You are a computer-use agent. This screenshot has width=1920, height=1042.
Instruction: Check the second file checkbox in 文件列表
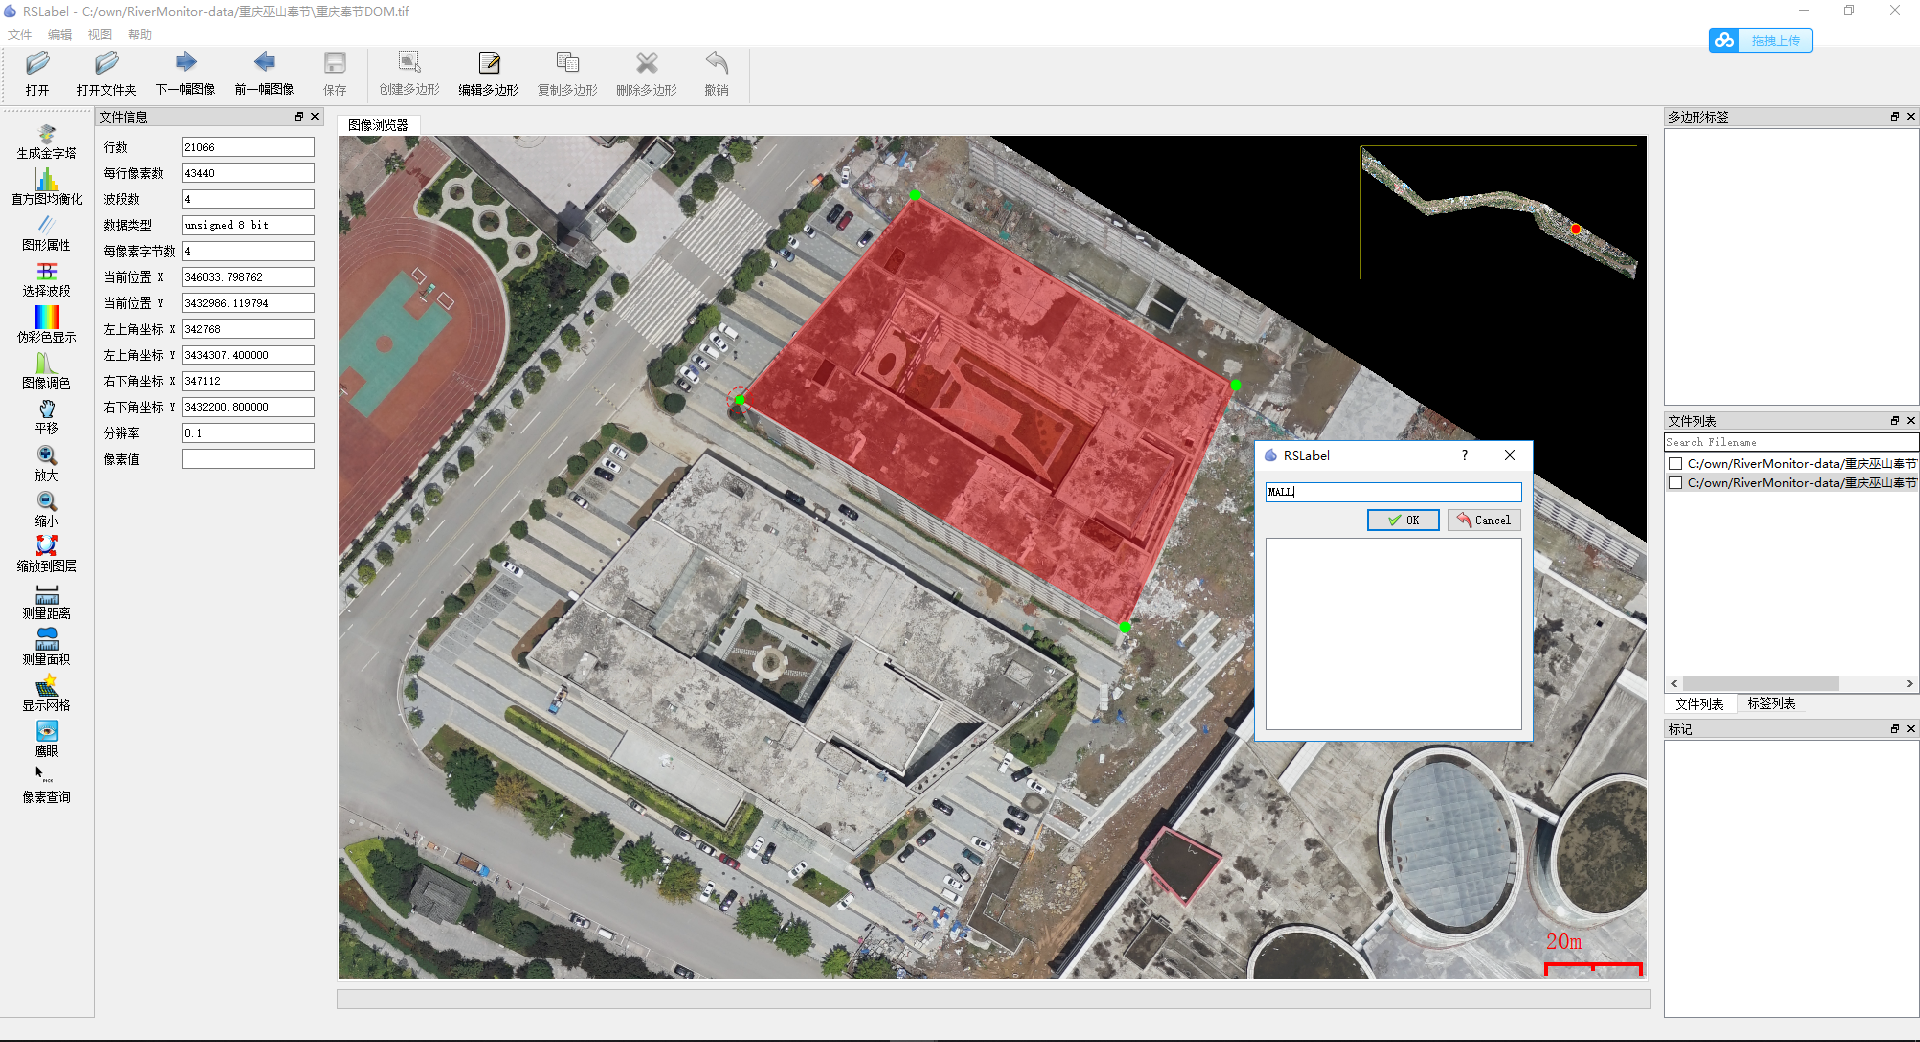coord(1675,483)
